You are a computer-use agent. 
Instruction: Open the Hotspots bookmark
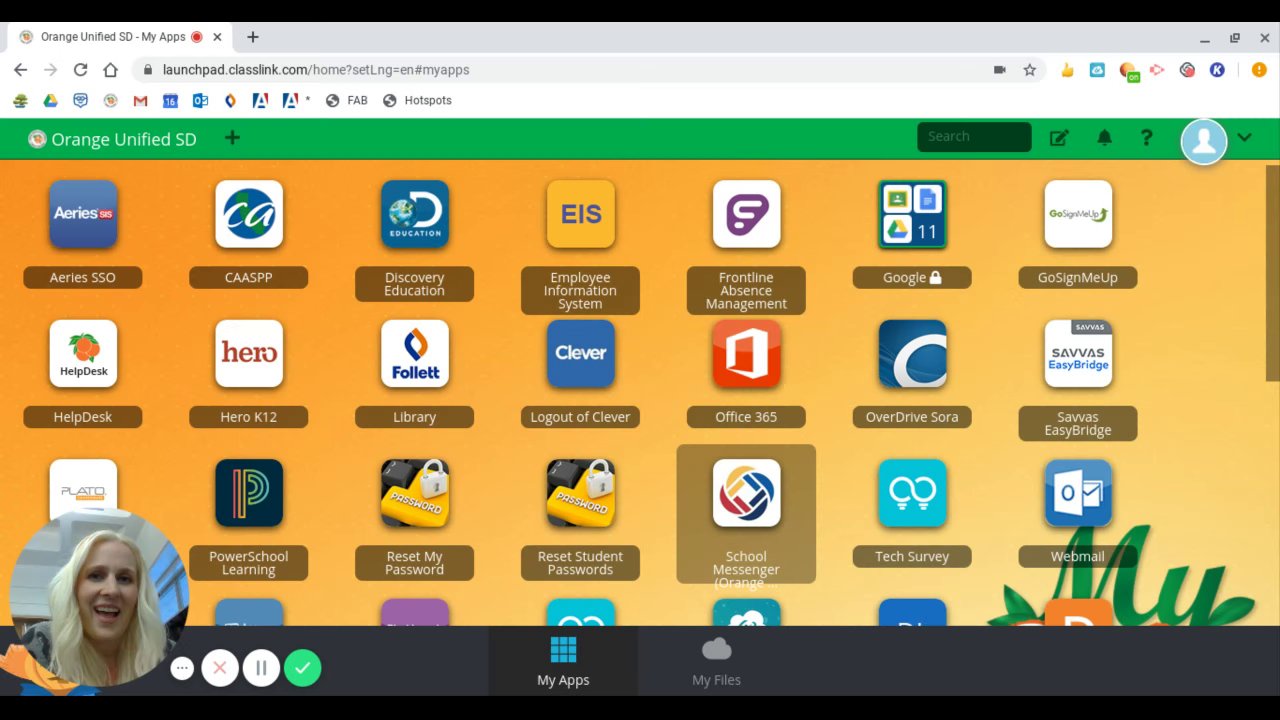(x=417, y=101)
